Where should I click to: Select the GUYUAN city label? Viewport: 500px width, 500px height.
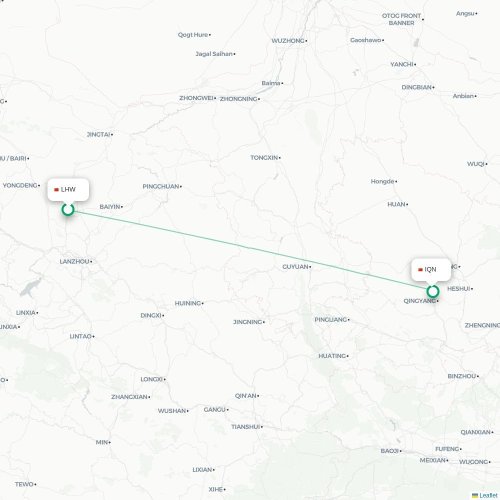pos(295,267)
